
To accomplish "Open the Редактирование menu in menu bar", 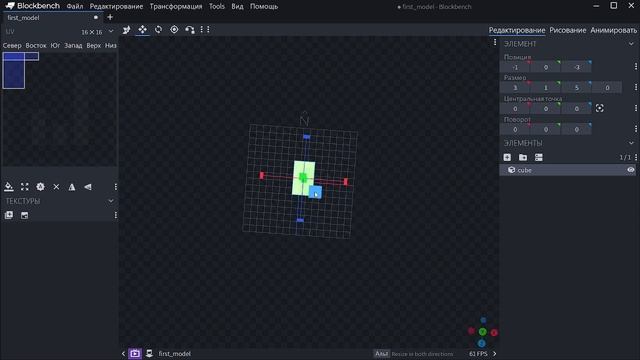I will click(116, 6).
